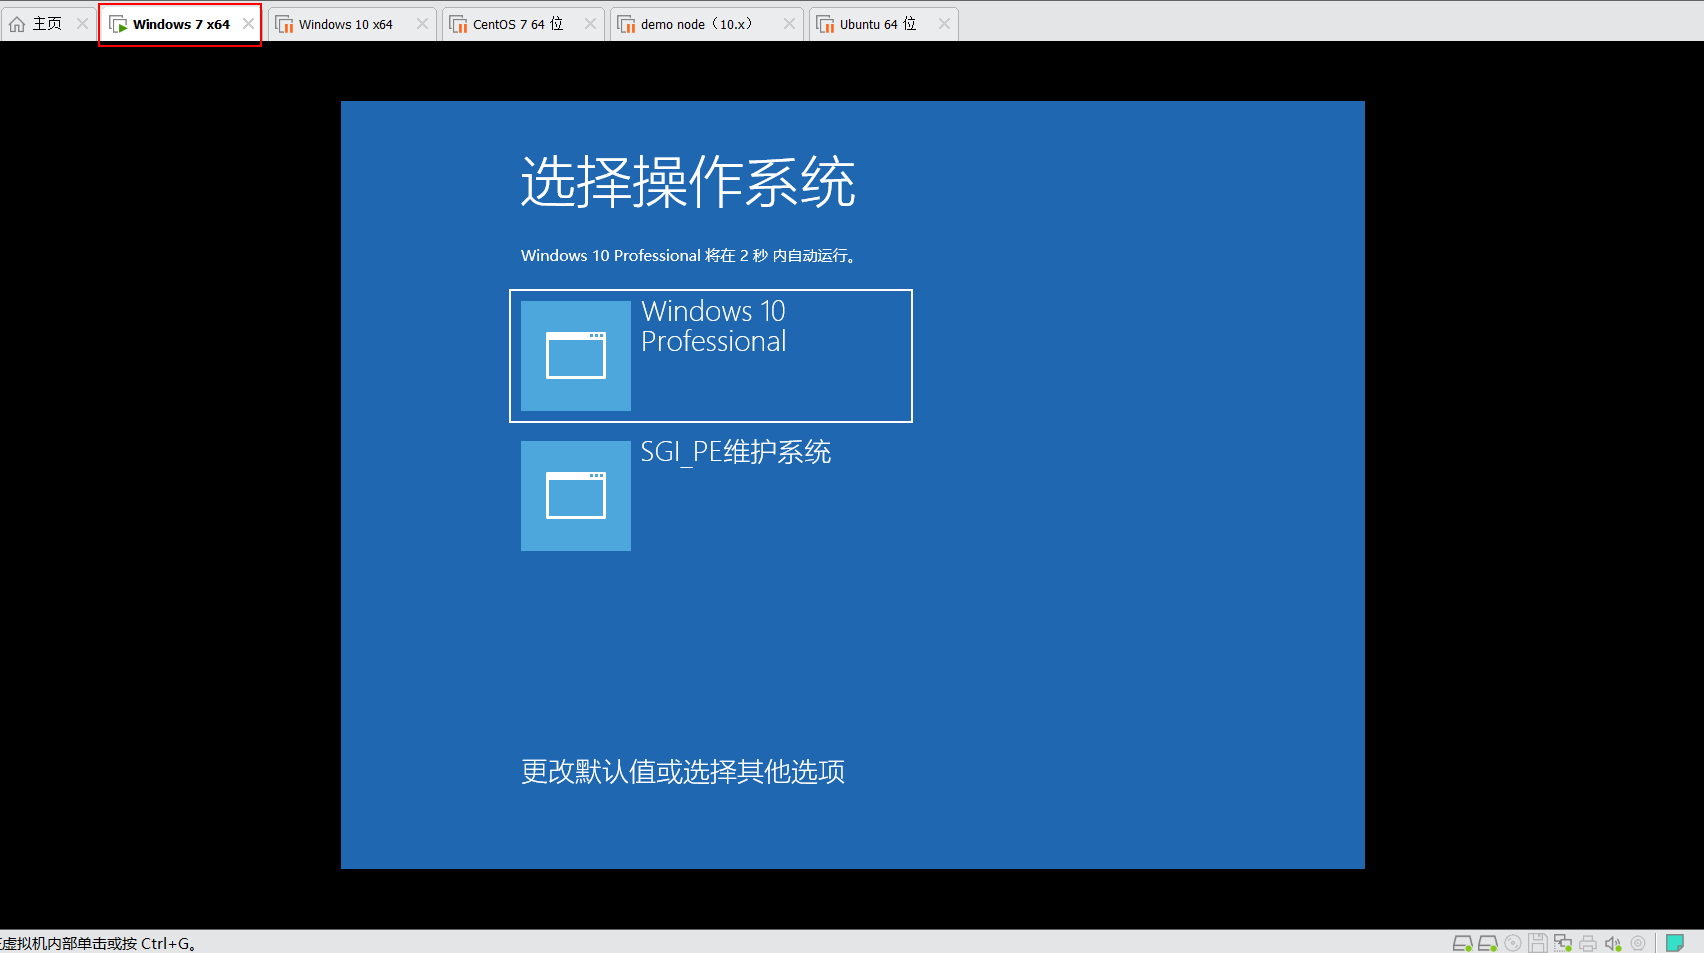This screenshot has width=1704, height=953.
Task: Close the CentOS 7 64 位 tab
Action: [x=590, y=24]
